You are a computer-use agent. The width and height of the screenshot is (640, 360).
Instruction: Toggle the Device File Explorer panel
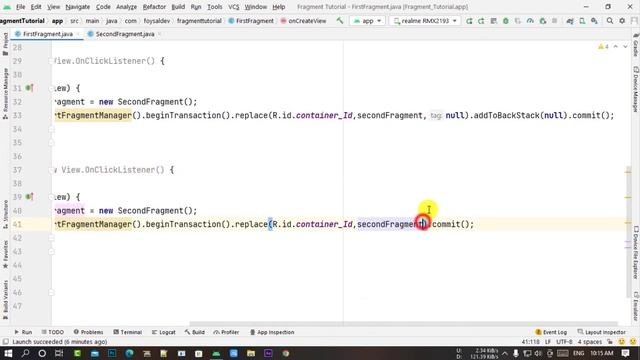[636, 253]
